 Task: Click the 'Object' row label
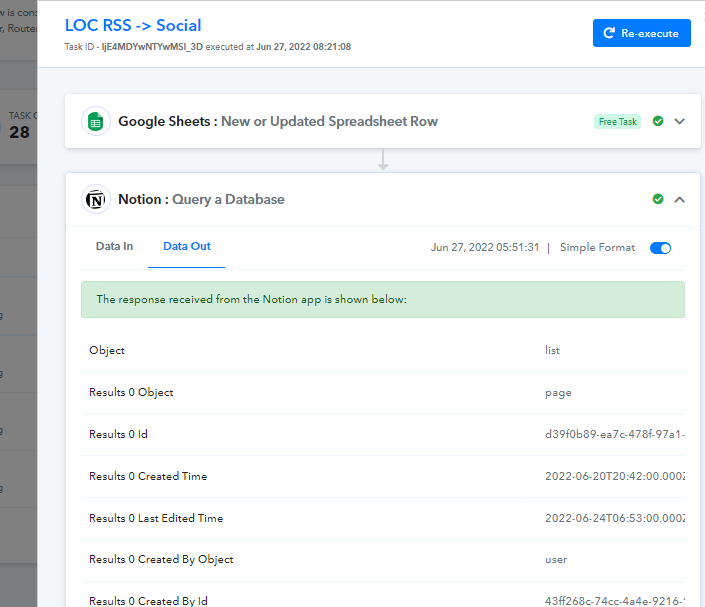tap(107, 350)
